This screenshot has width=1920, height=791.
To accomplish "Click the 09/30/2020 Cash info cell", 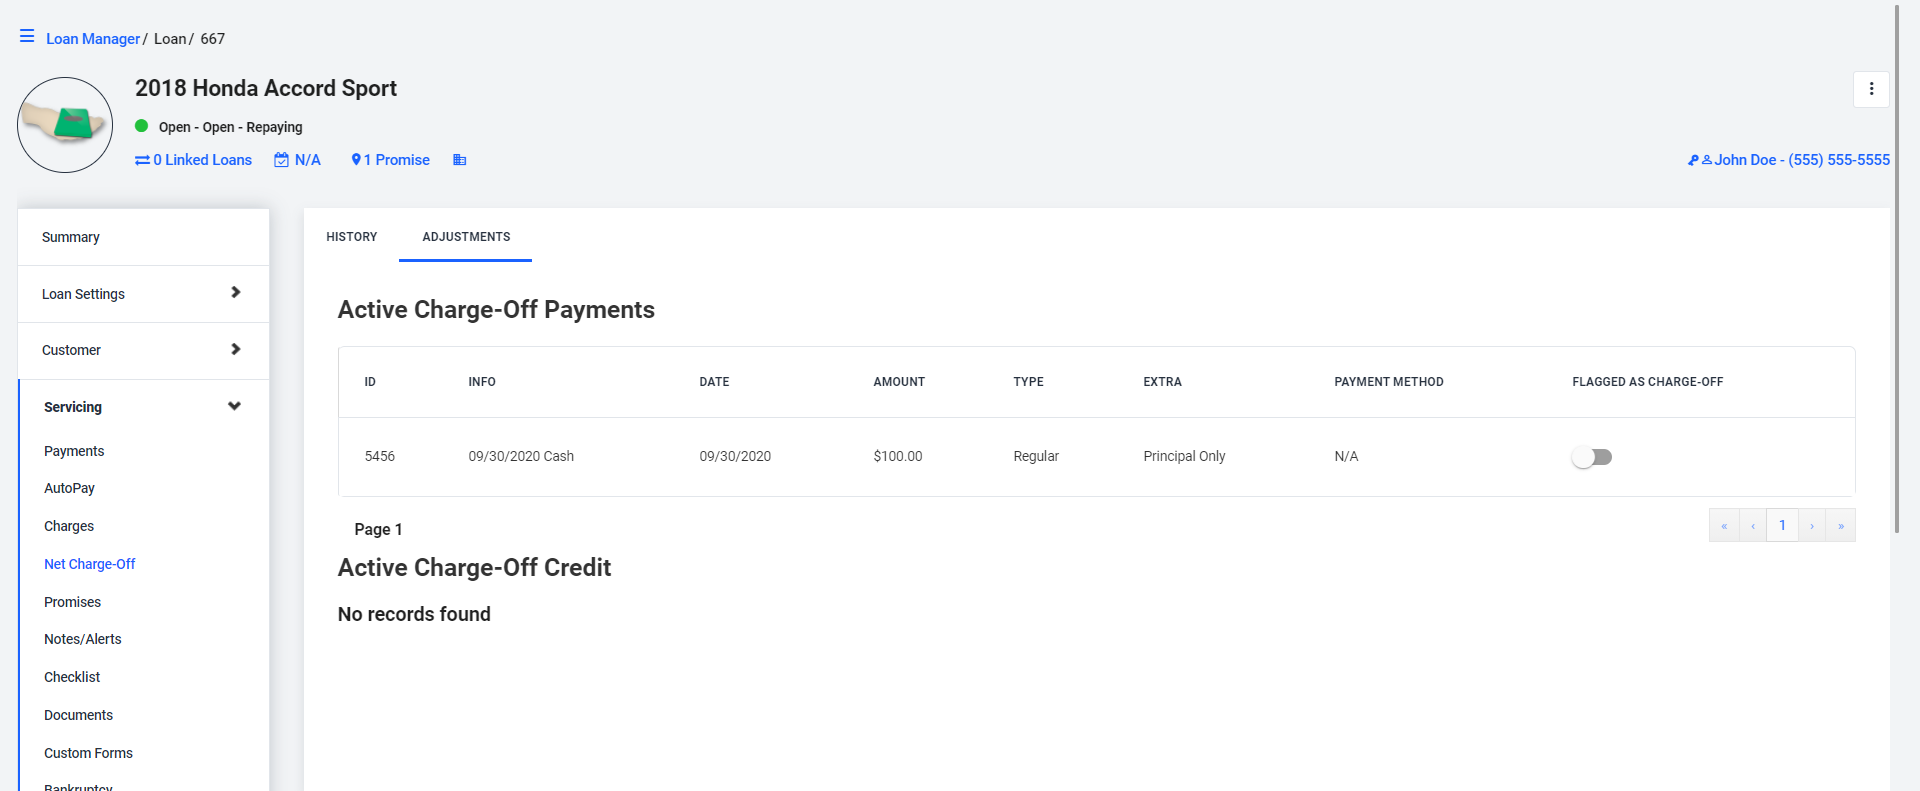I will (521, 456).
